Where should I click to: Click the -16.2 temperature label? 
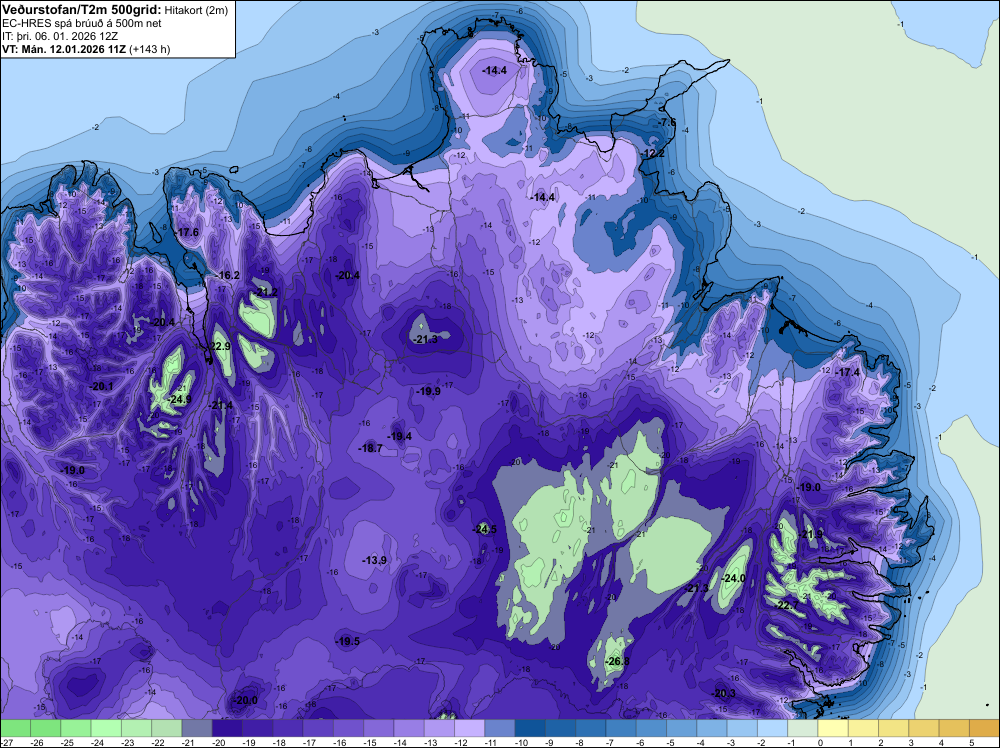228,275
